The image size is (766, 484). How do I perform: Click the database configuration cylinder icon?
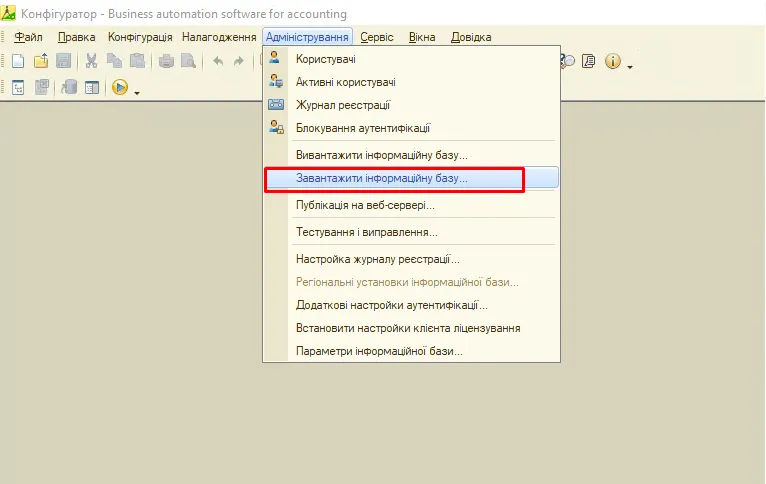coord(69,87)
